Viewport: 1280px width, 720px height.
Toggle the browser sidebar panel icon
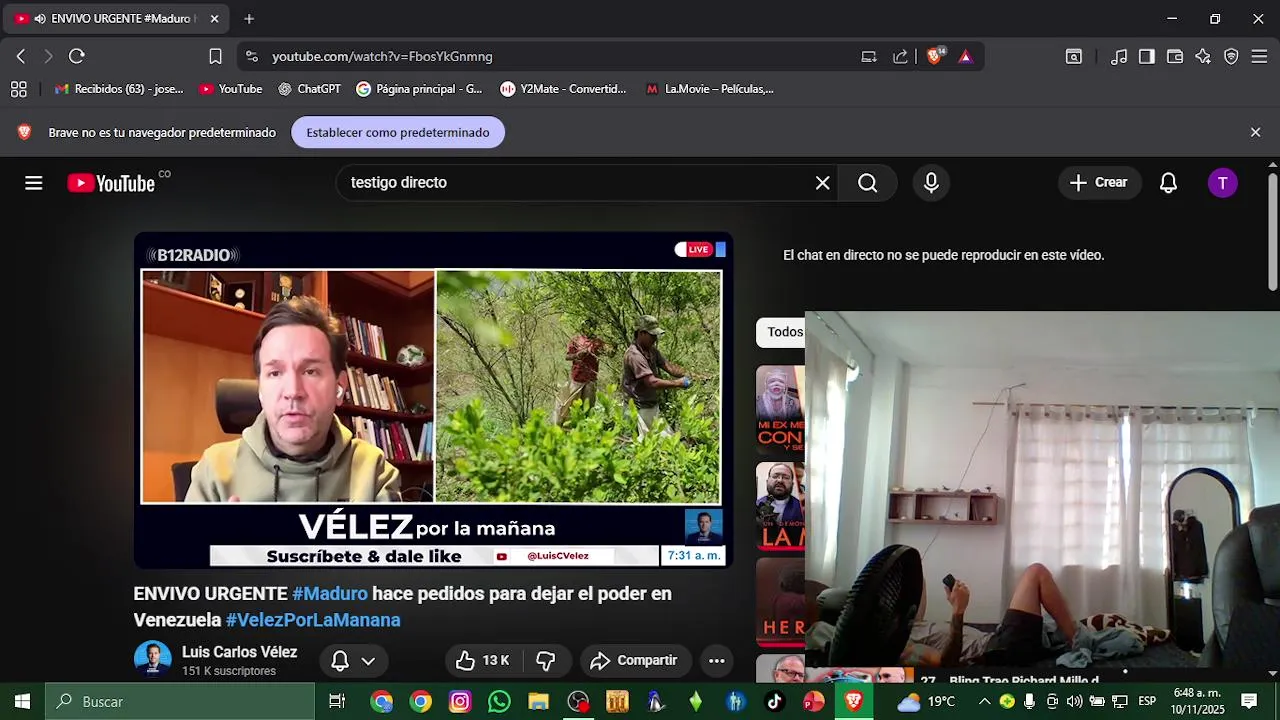click(x=1147, y=56)
